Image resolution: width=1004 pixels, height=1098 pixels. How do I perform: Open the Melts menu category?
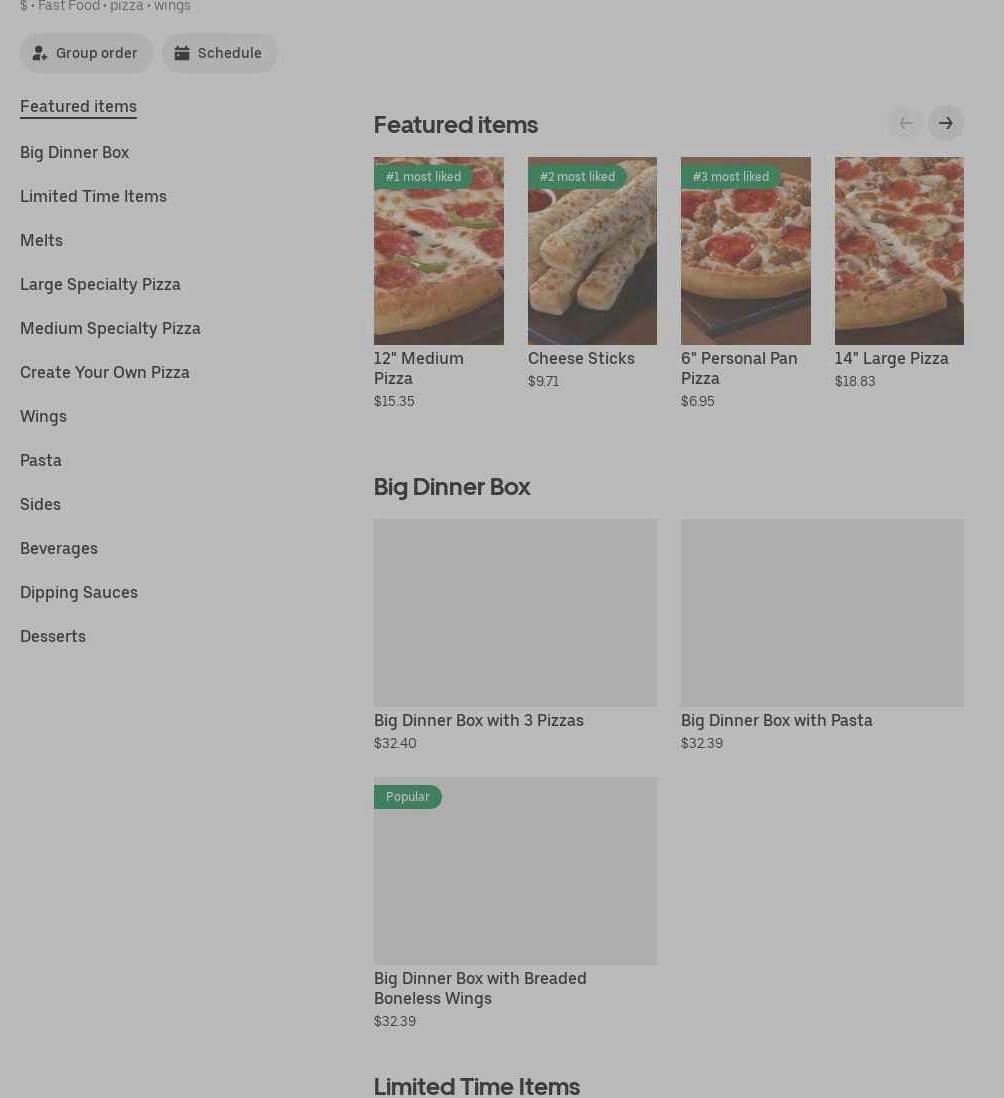pos(41,240)
